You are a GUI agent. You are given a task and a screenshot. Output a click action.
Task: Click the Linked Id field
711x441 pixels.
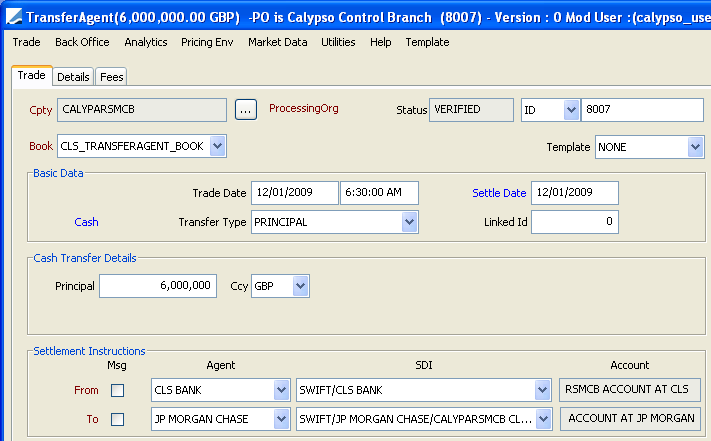[575, 222]
